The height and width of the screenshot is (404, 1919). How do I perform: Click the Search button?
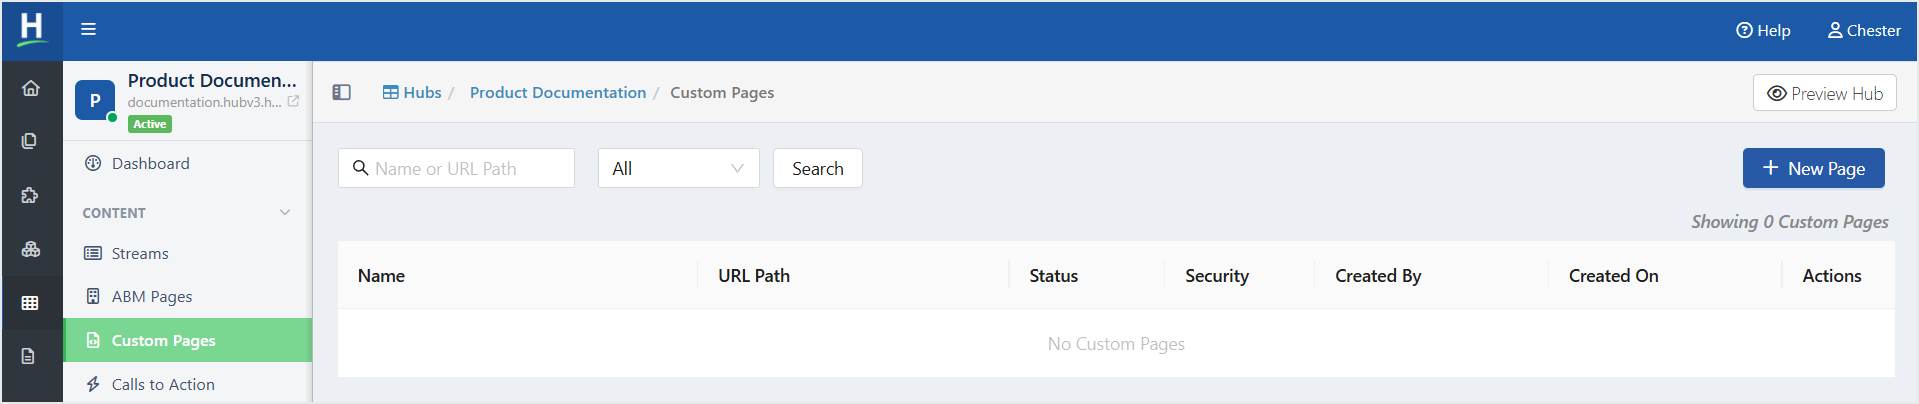click(x=817, y=168)
